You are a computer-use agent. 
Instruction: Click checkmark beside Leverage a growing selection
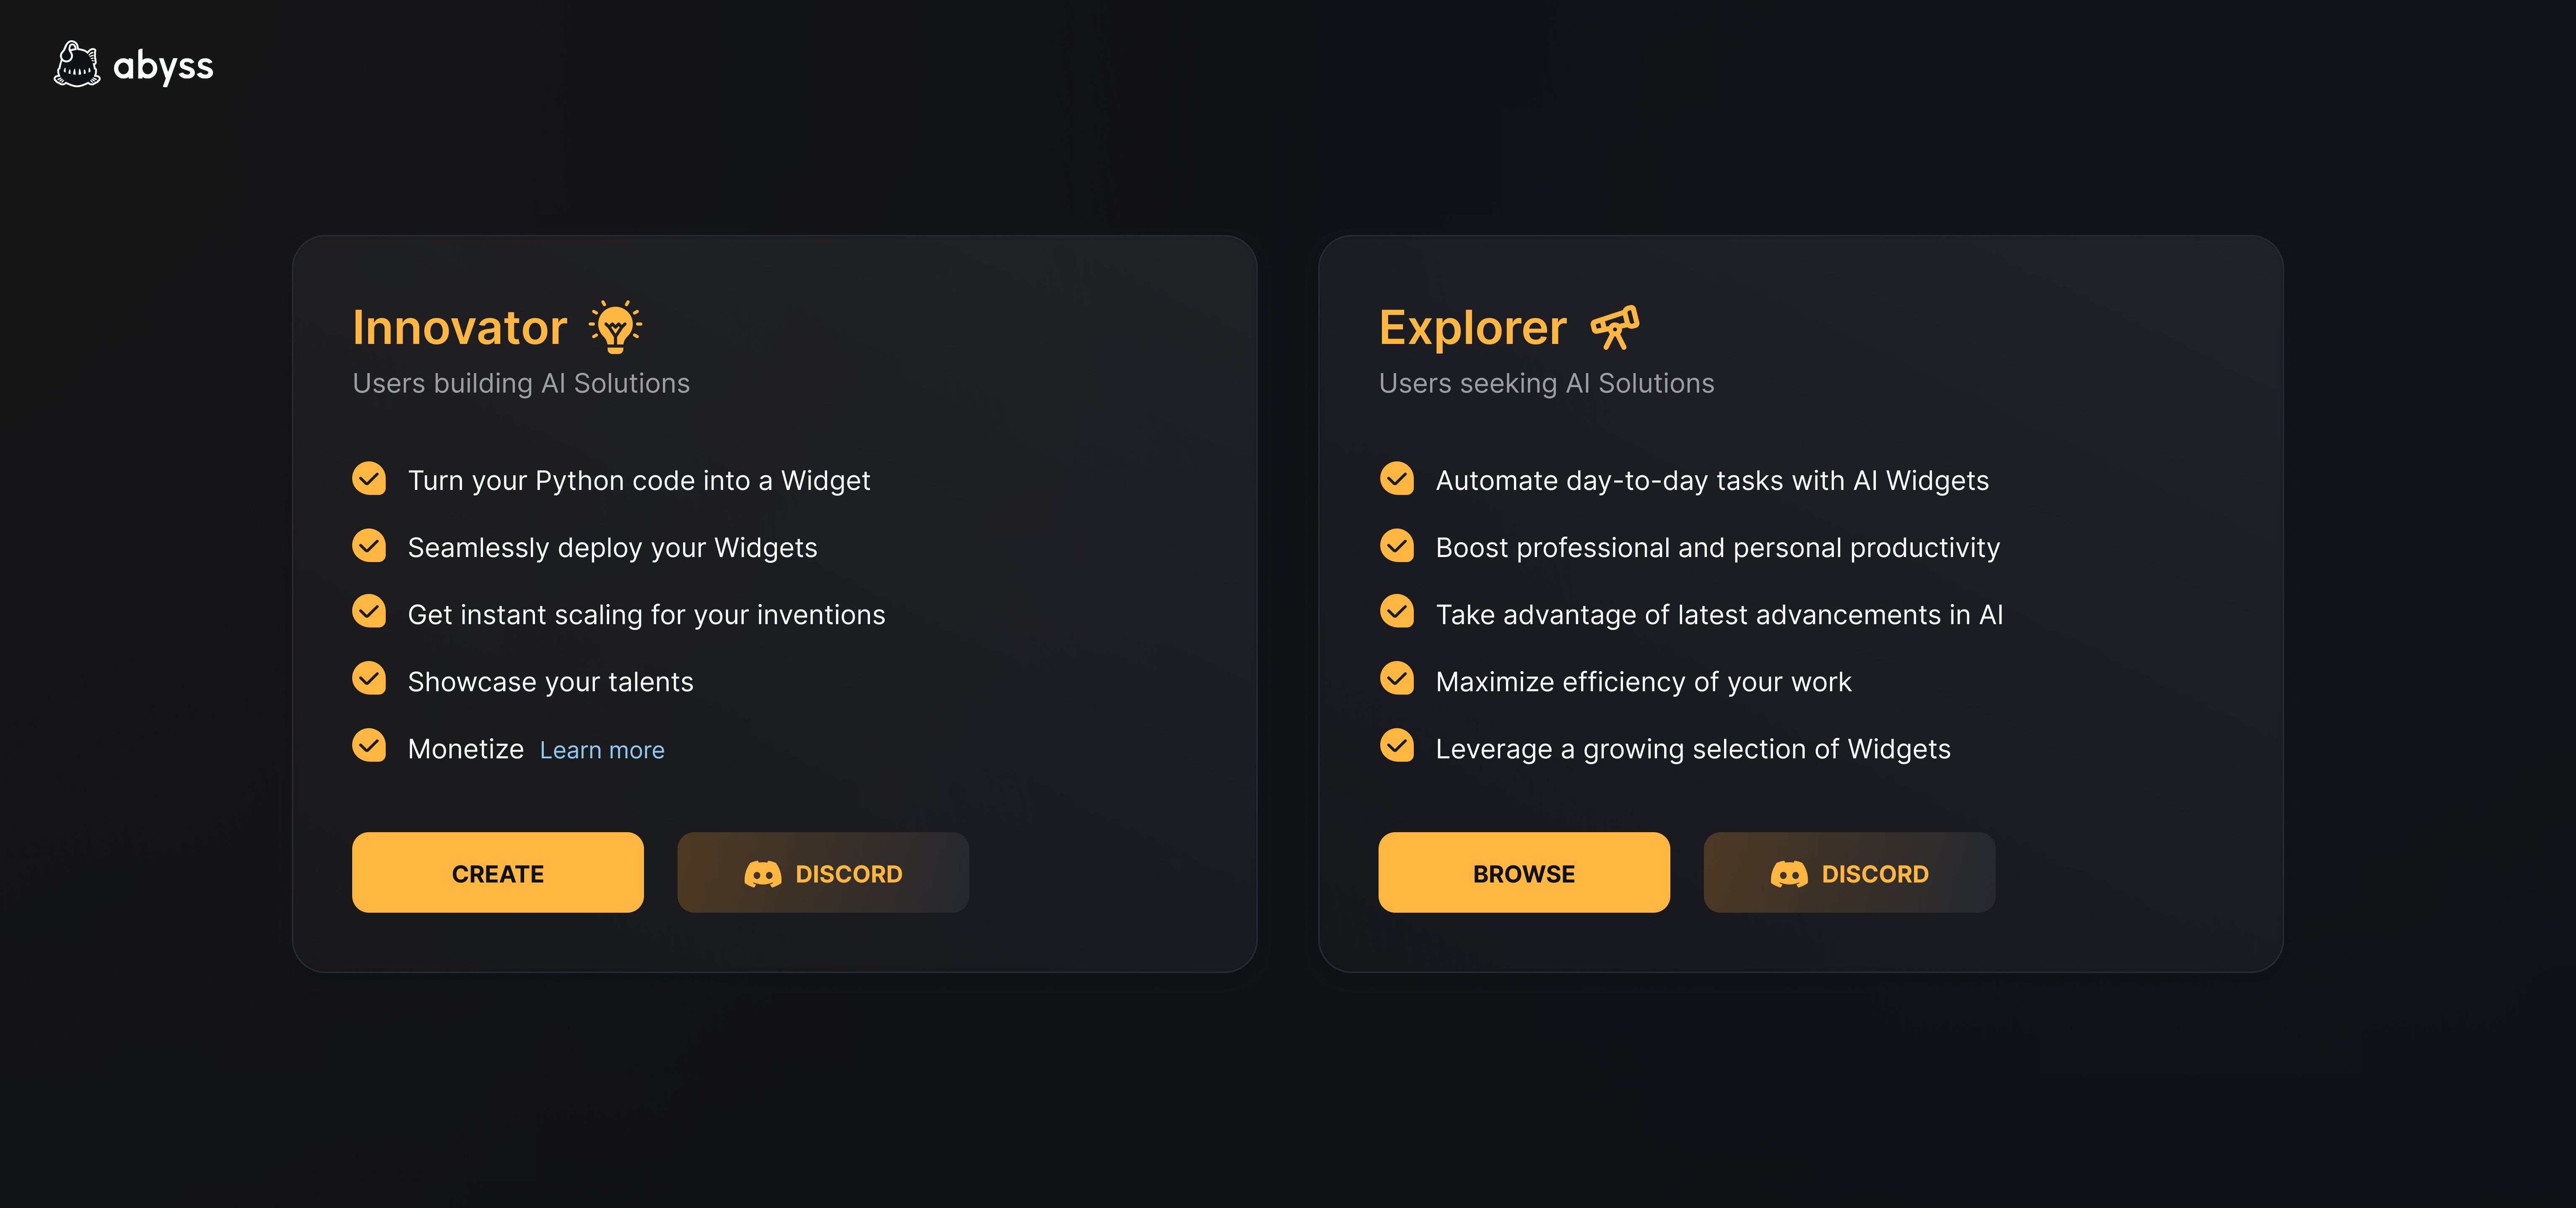point(1397,746)
